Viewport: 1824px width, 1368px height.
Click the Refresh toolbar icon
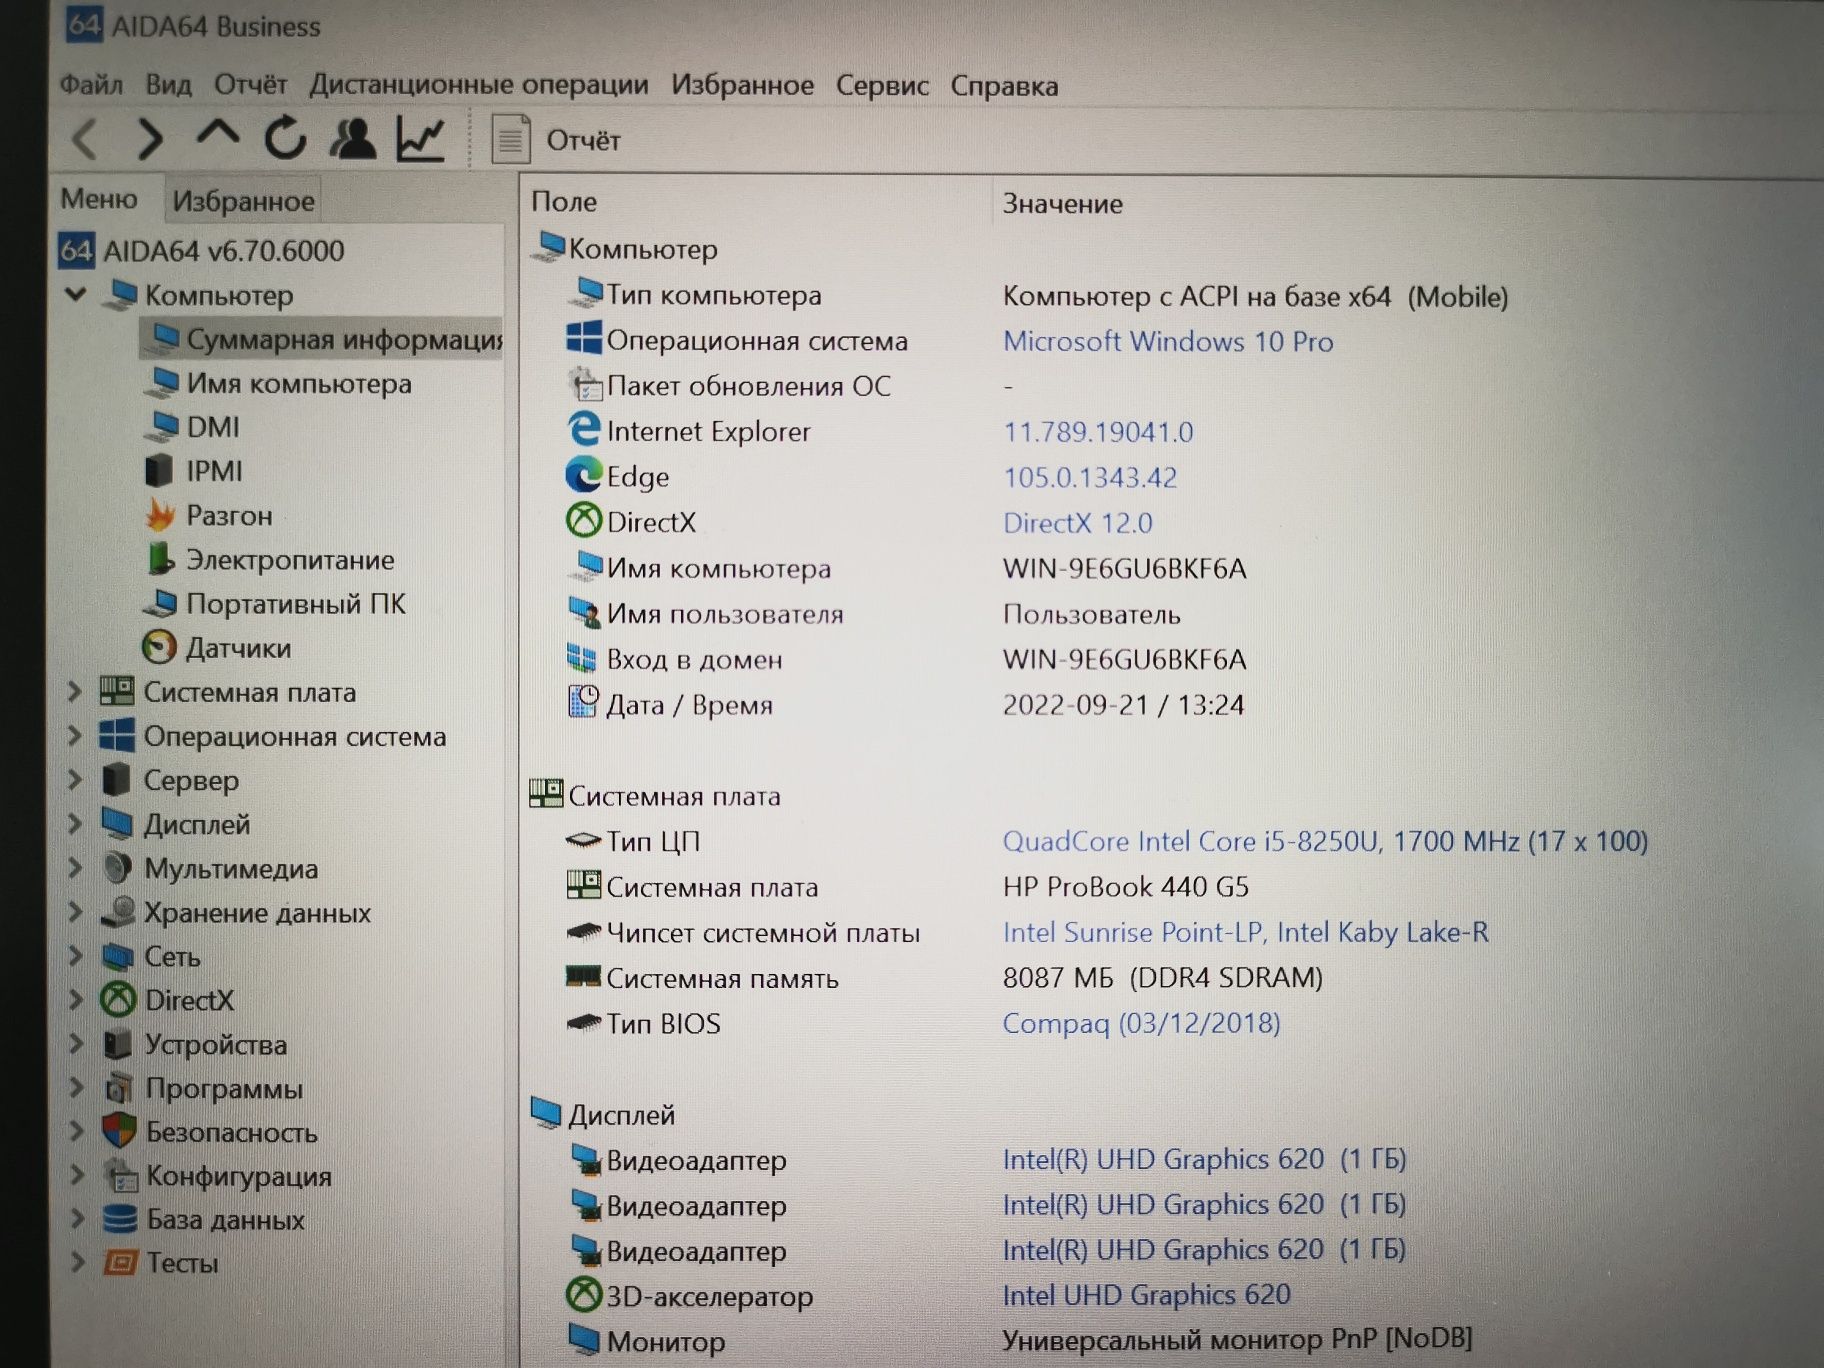(x=285, y=138)
